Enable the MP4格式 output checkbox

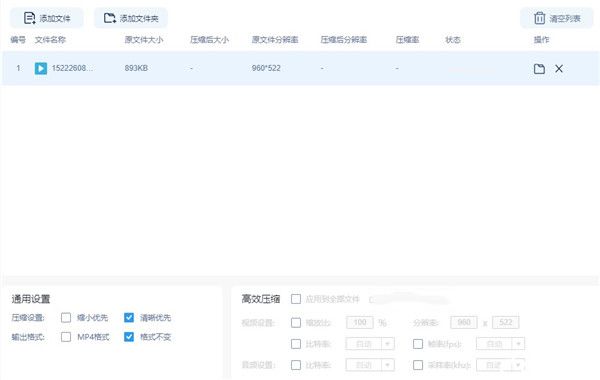[66, 337]
